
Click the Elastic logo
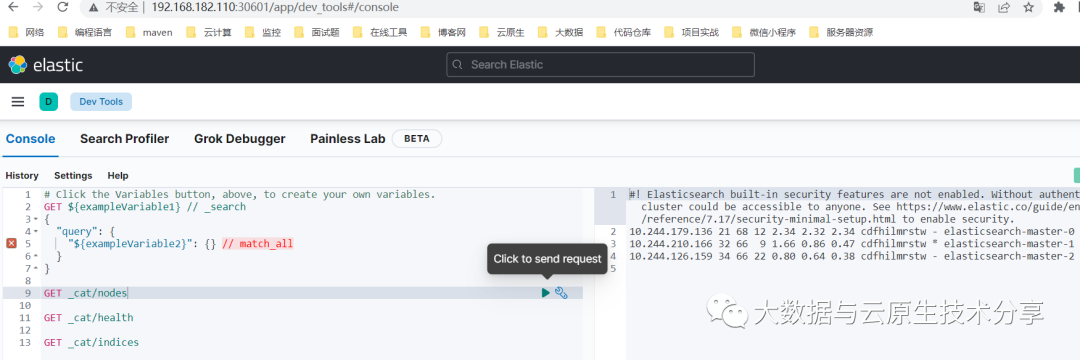click(x=45, y=65)
